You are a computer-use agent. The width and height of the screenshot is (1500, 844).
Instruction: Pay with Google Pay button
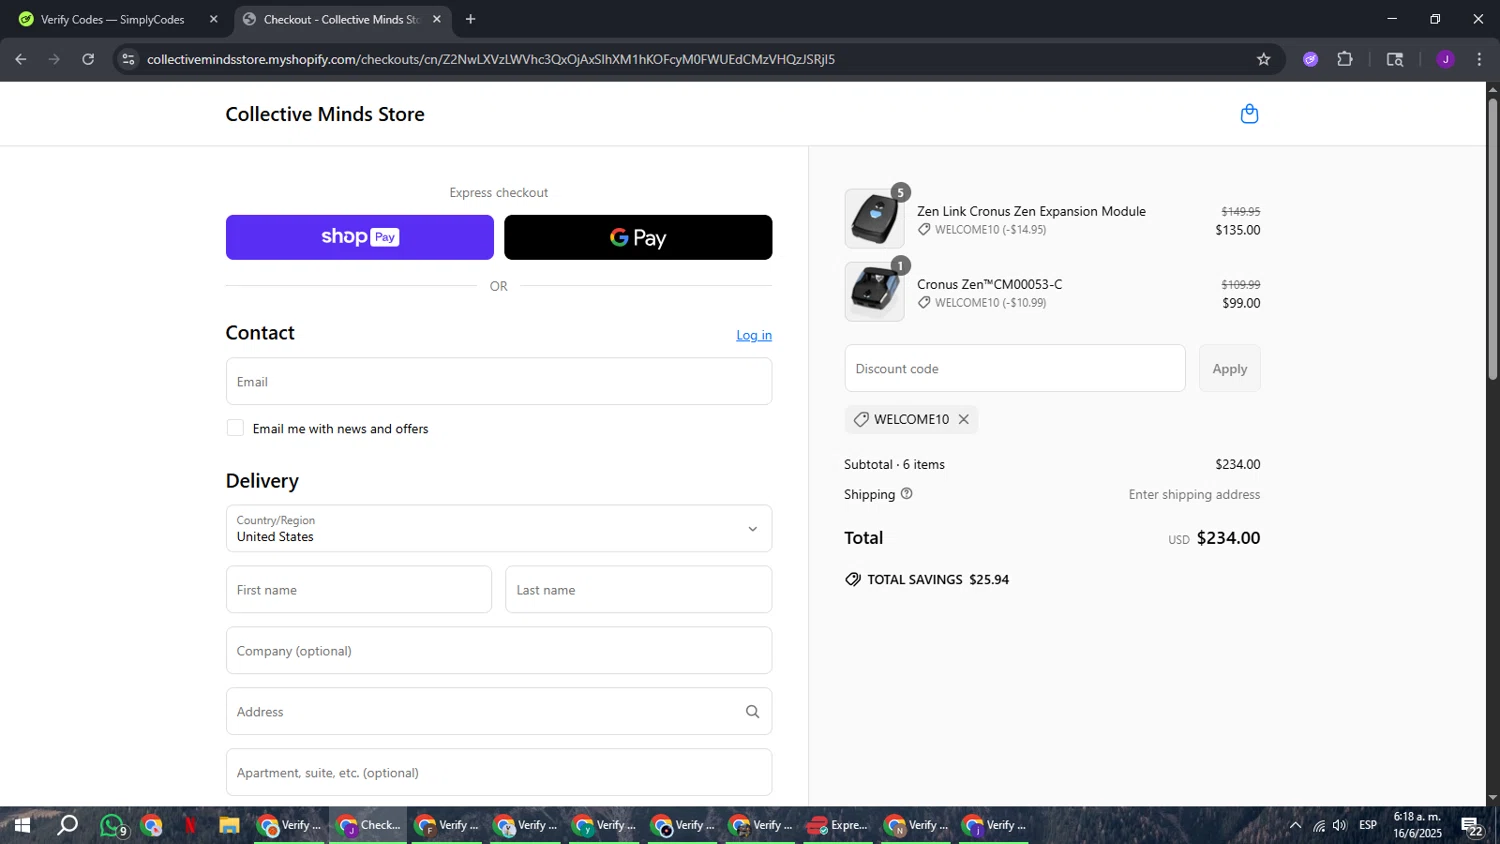(x=638, y=237)
